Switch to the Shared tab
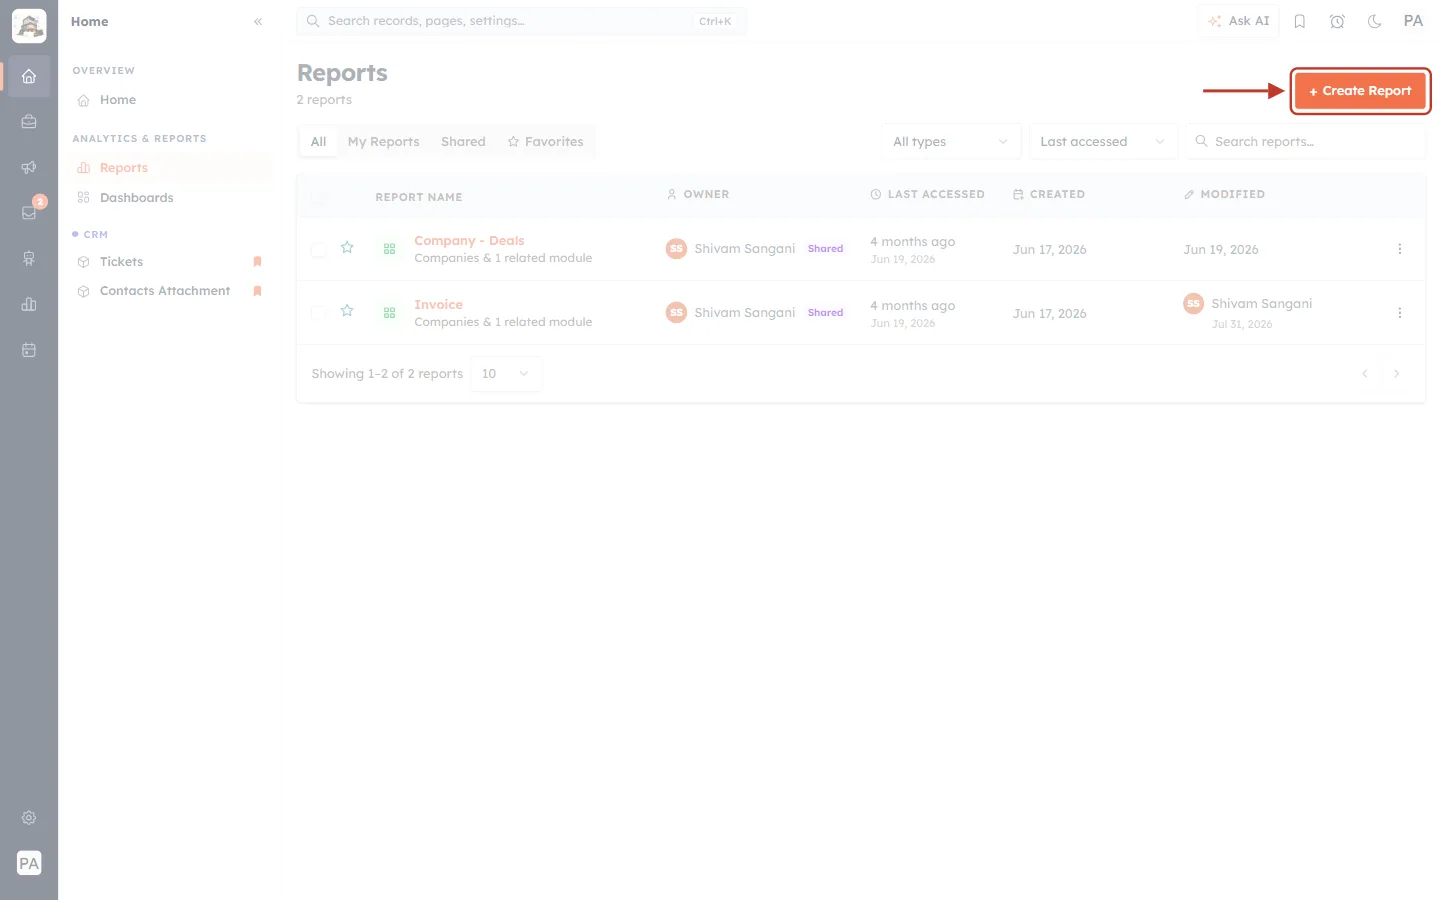Viewport: 1440px width, 900px height. tap(463, 142)
